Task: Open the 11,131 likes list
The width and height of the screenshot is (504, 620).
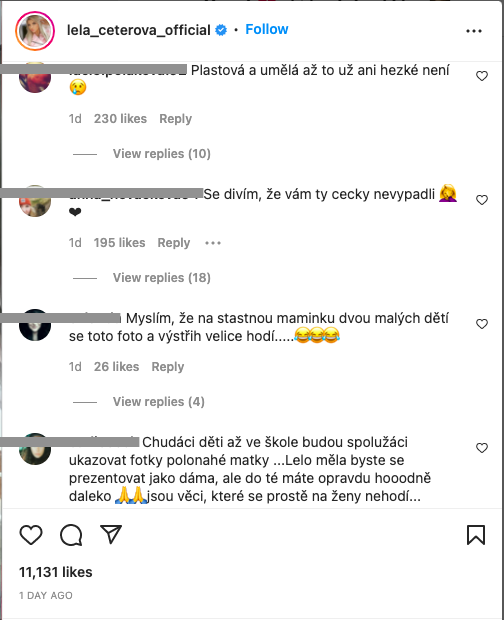Action: 56,572
